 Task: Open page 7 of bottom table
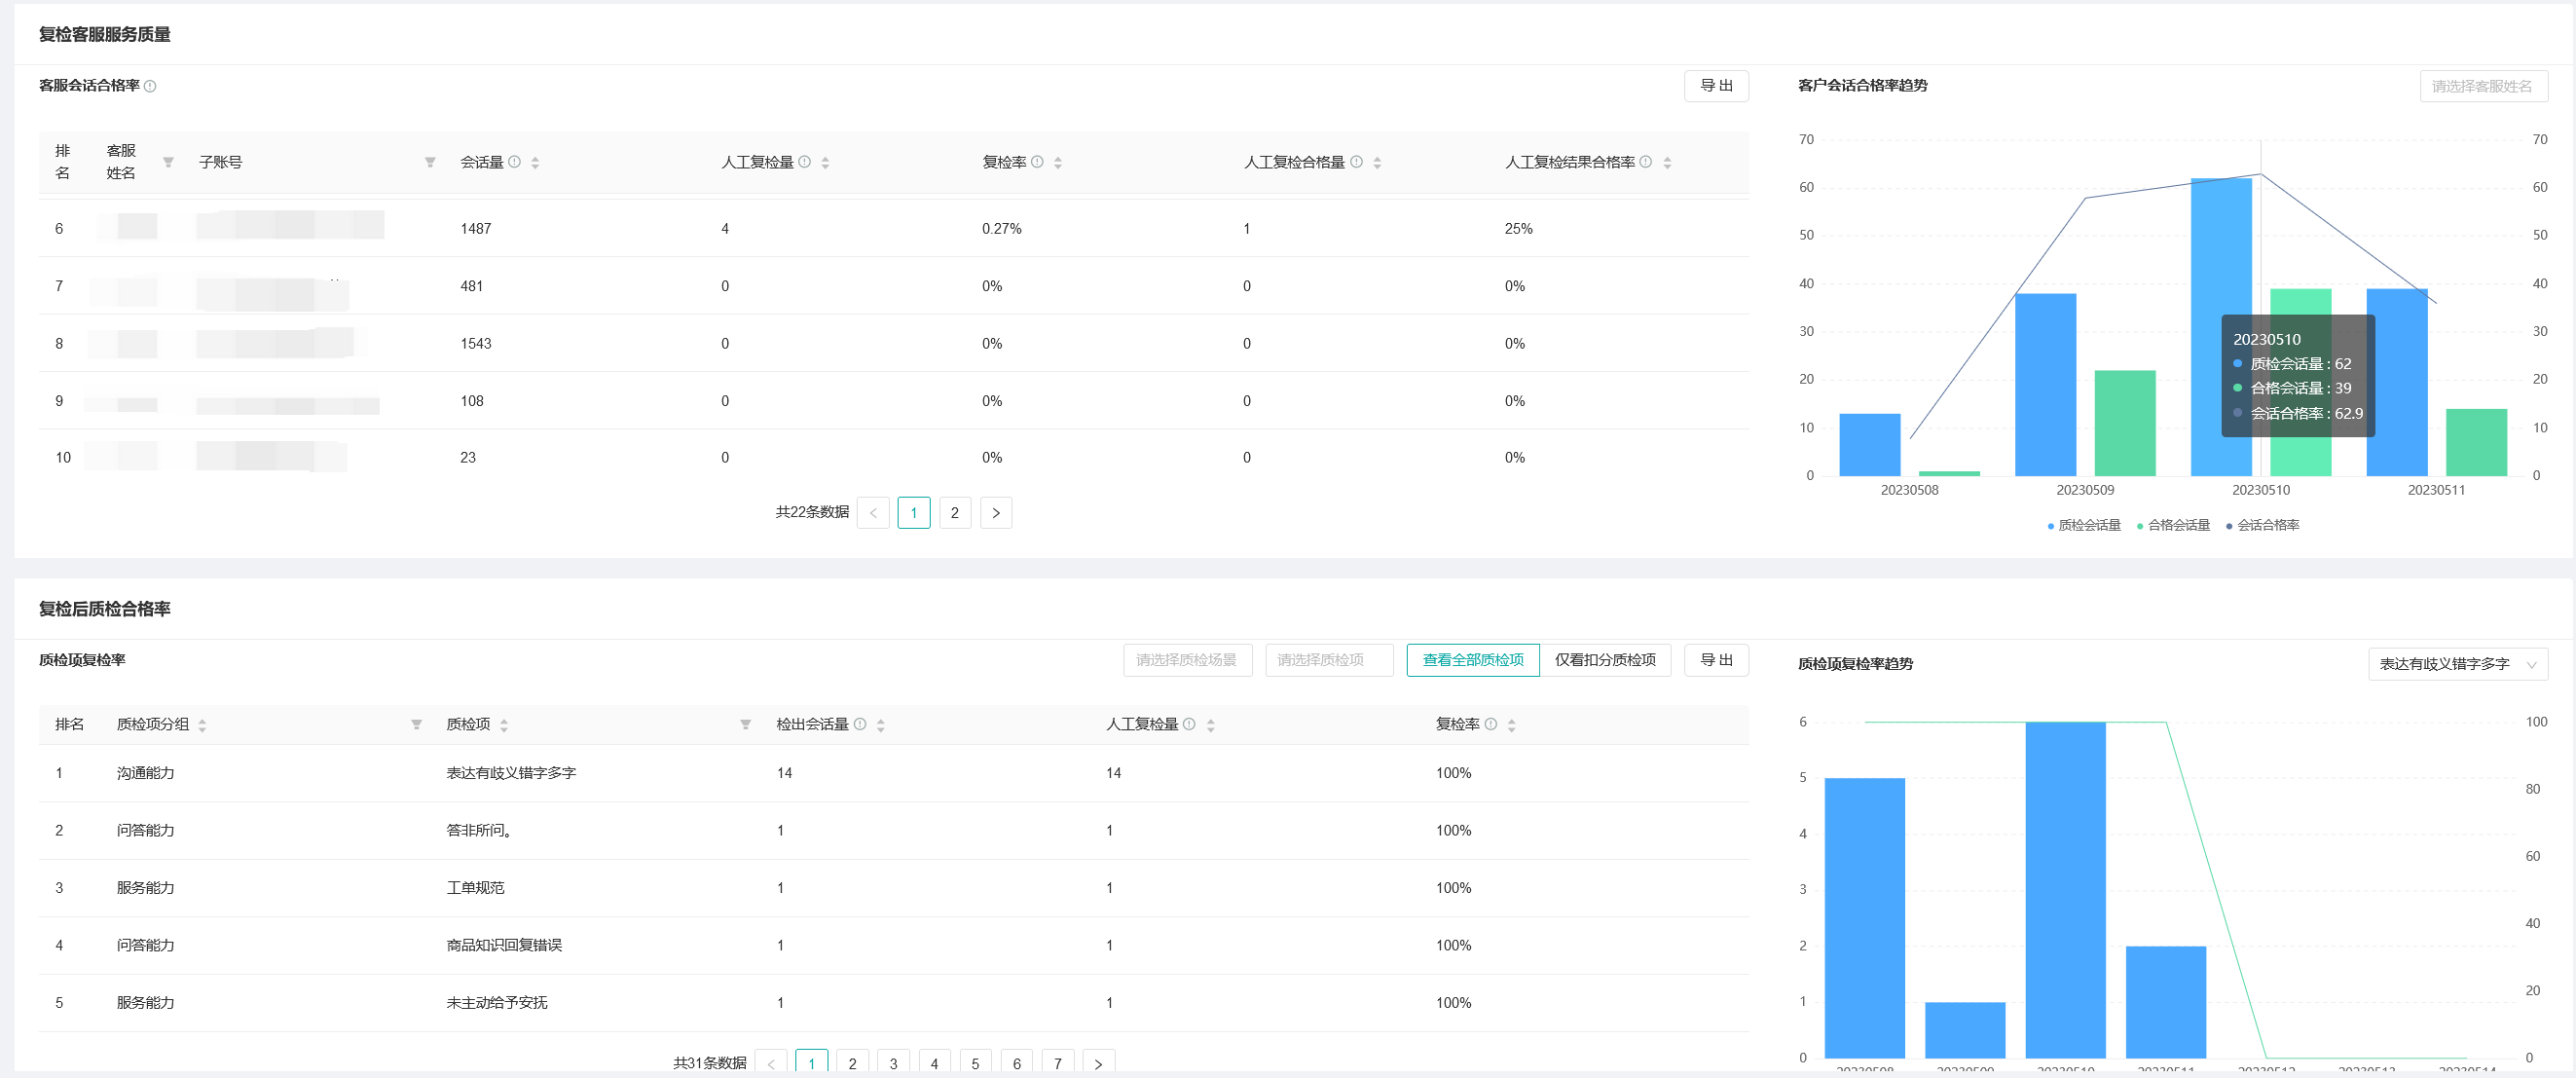(x=1058, y=1063)
